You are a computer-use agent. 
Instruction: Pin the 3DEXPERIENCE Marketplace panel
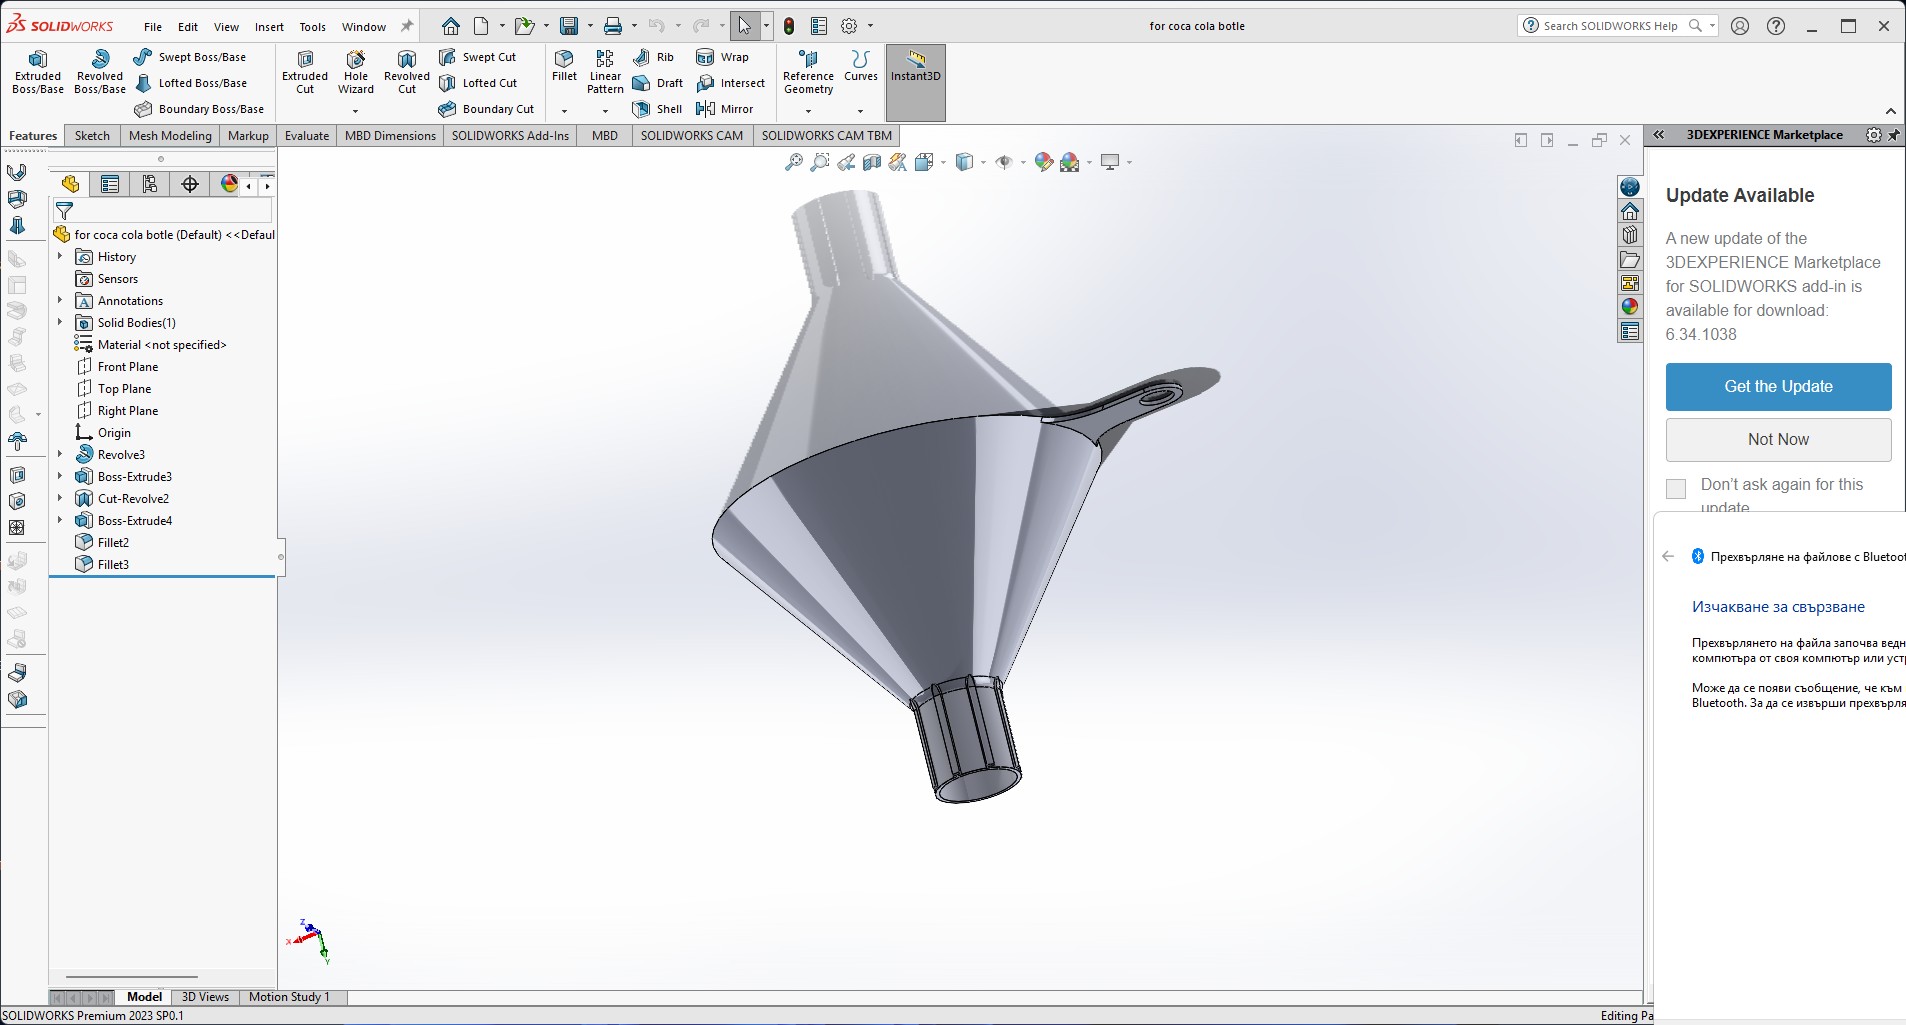coord(1894,135)
